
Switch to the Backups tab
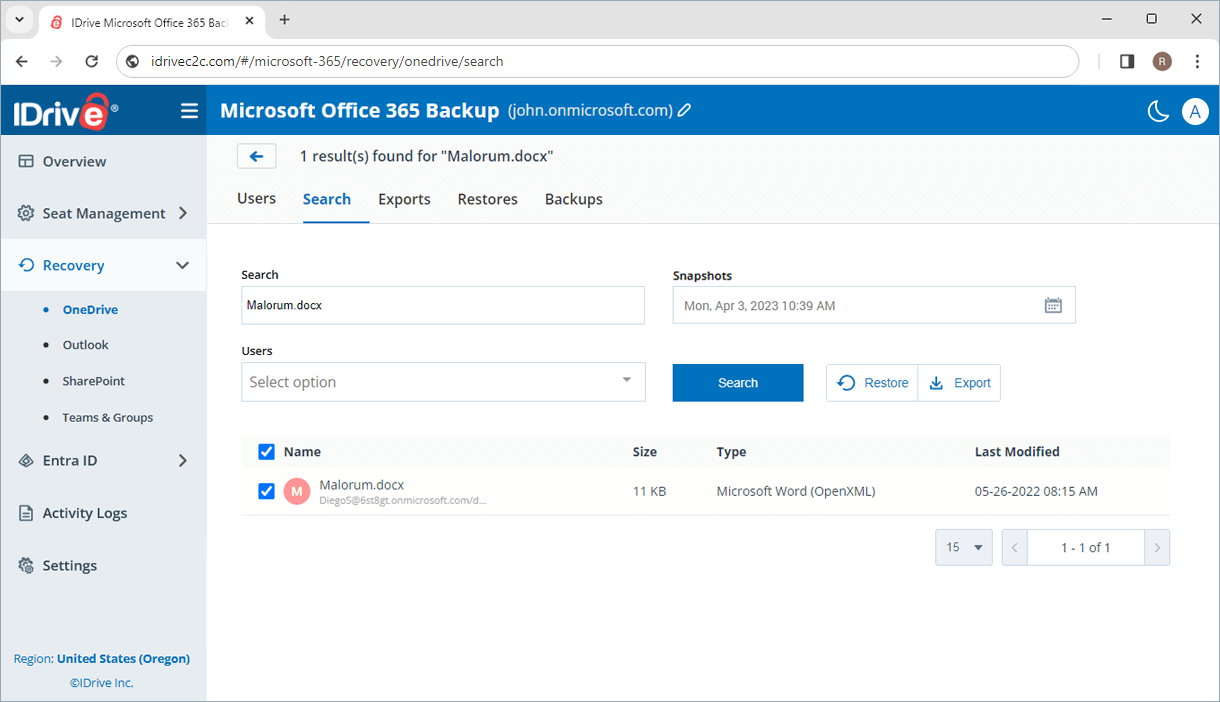coord(574,199)
